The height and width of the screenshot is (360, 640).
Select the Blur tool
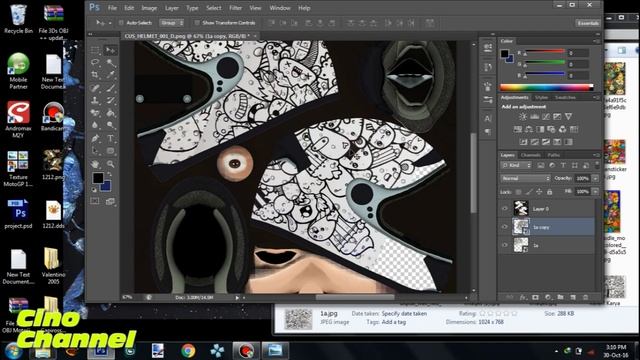pyautogui.click(x=95, y=125)
